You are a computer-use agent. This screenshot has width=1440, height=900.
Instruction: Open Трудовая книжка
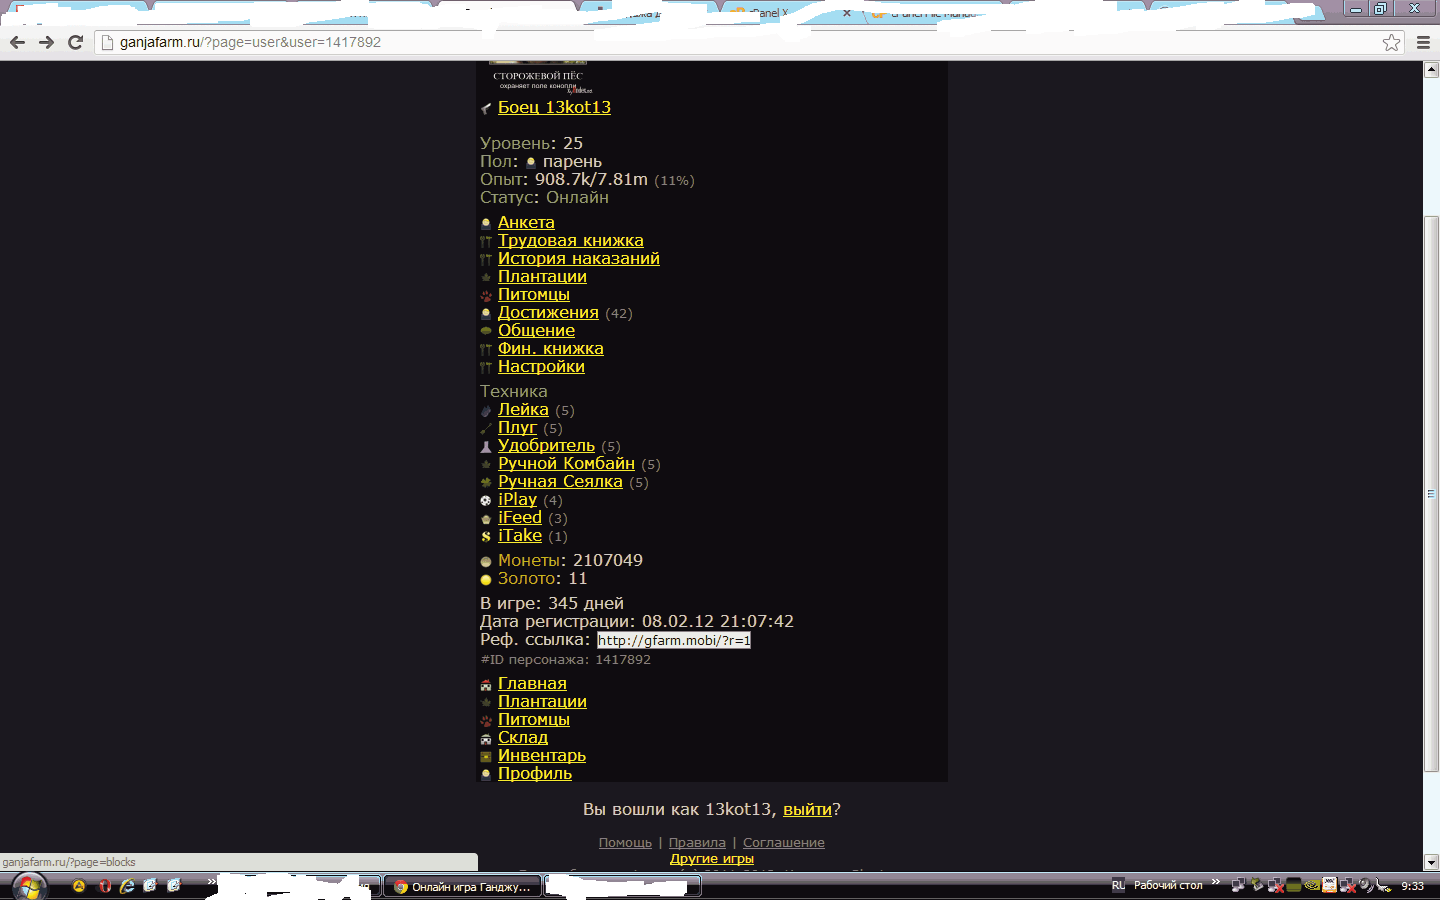pos(571,240)
